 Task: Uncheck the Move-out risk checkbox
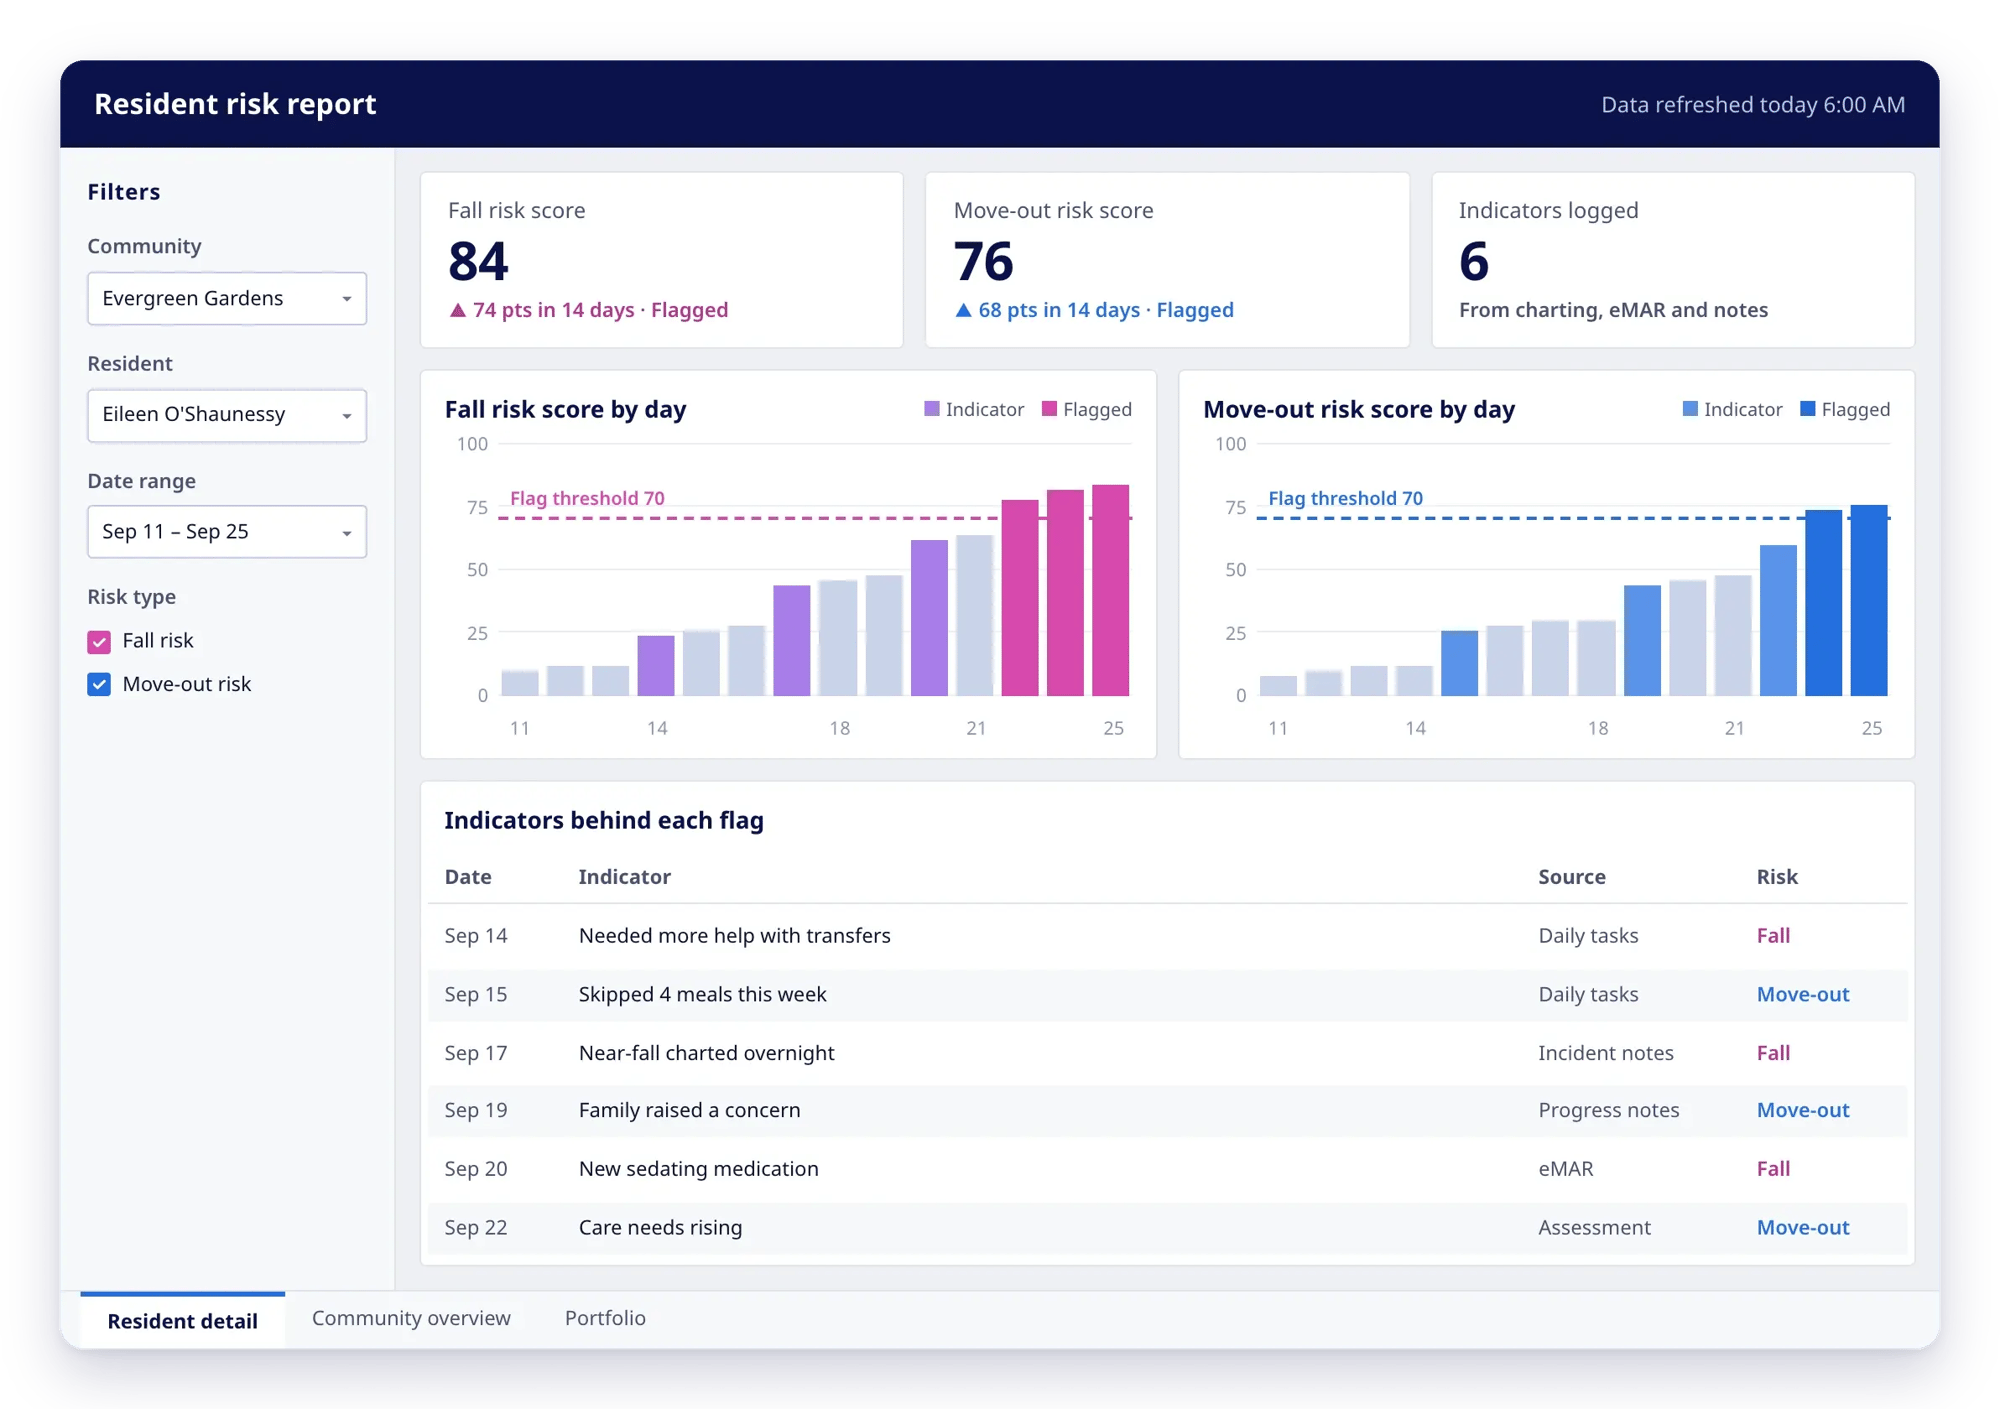[99, 684]
